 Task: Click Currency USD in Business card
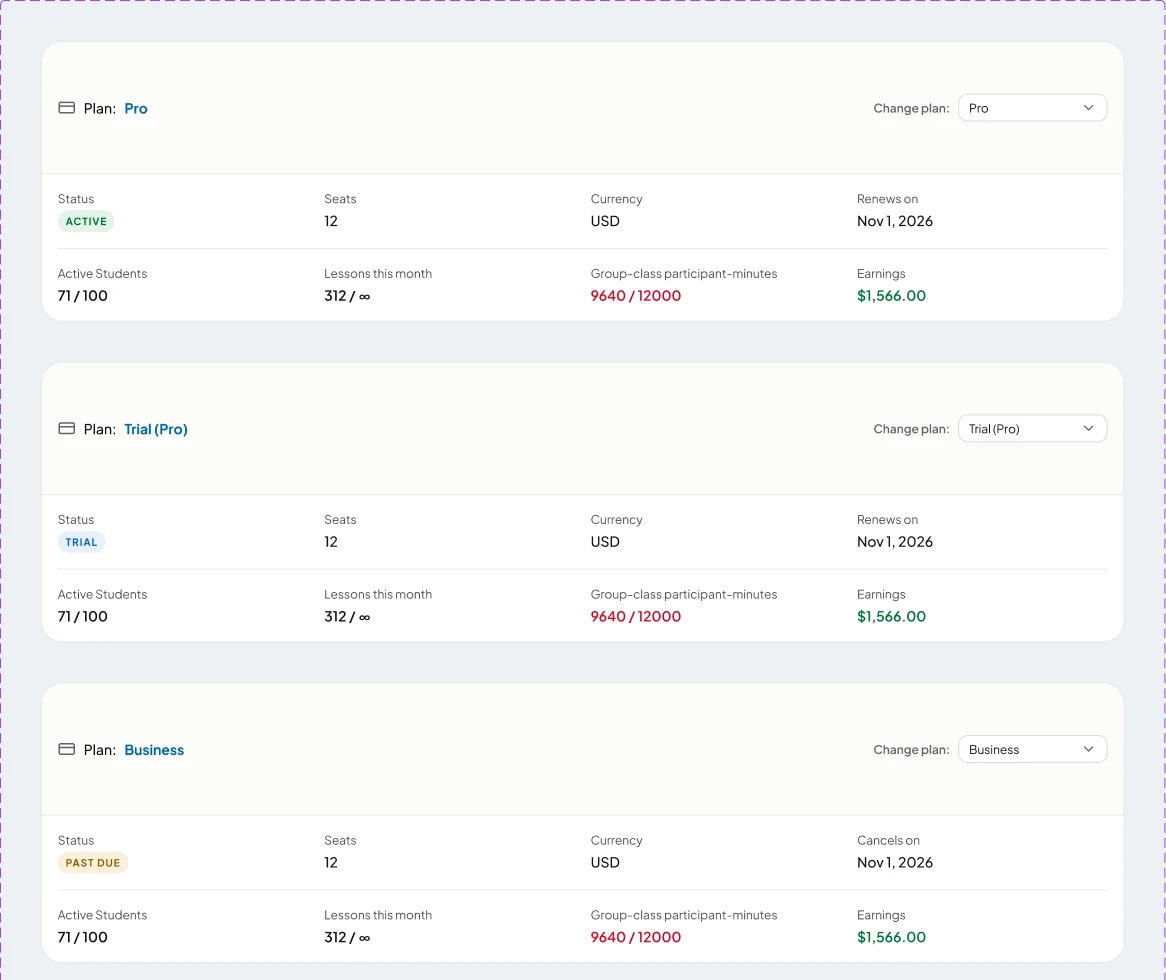(605, 863)
